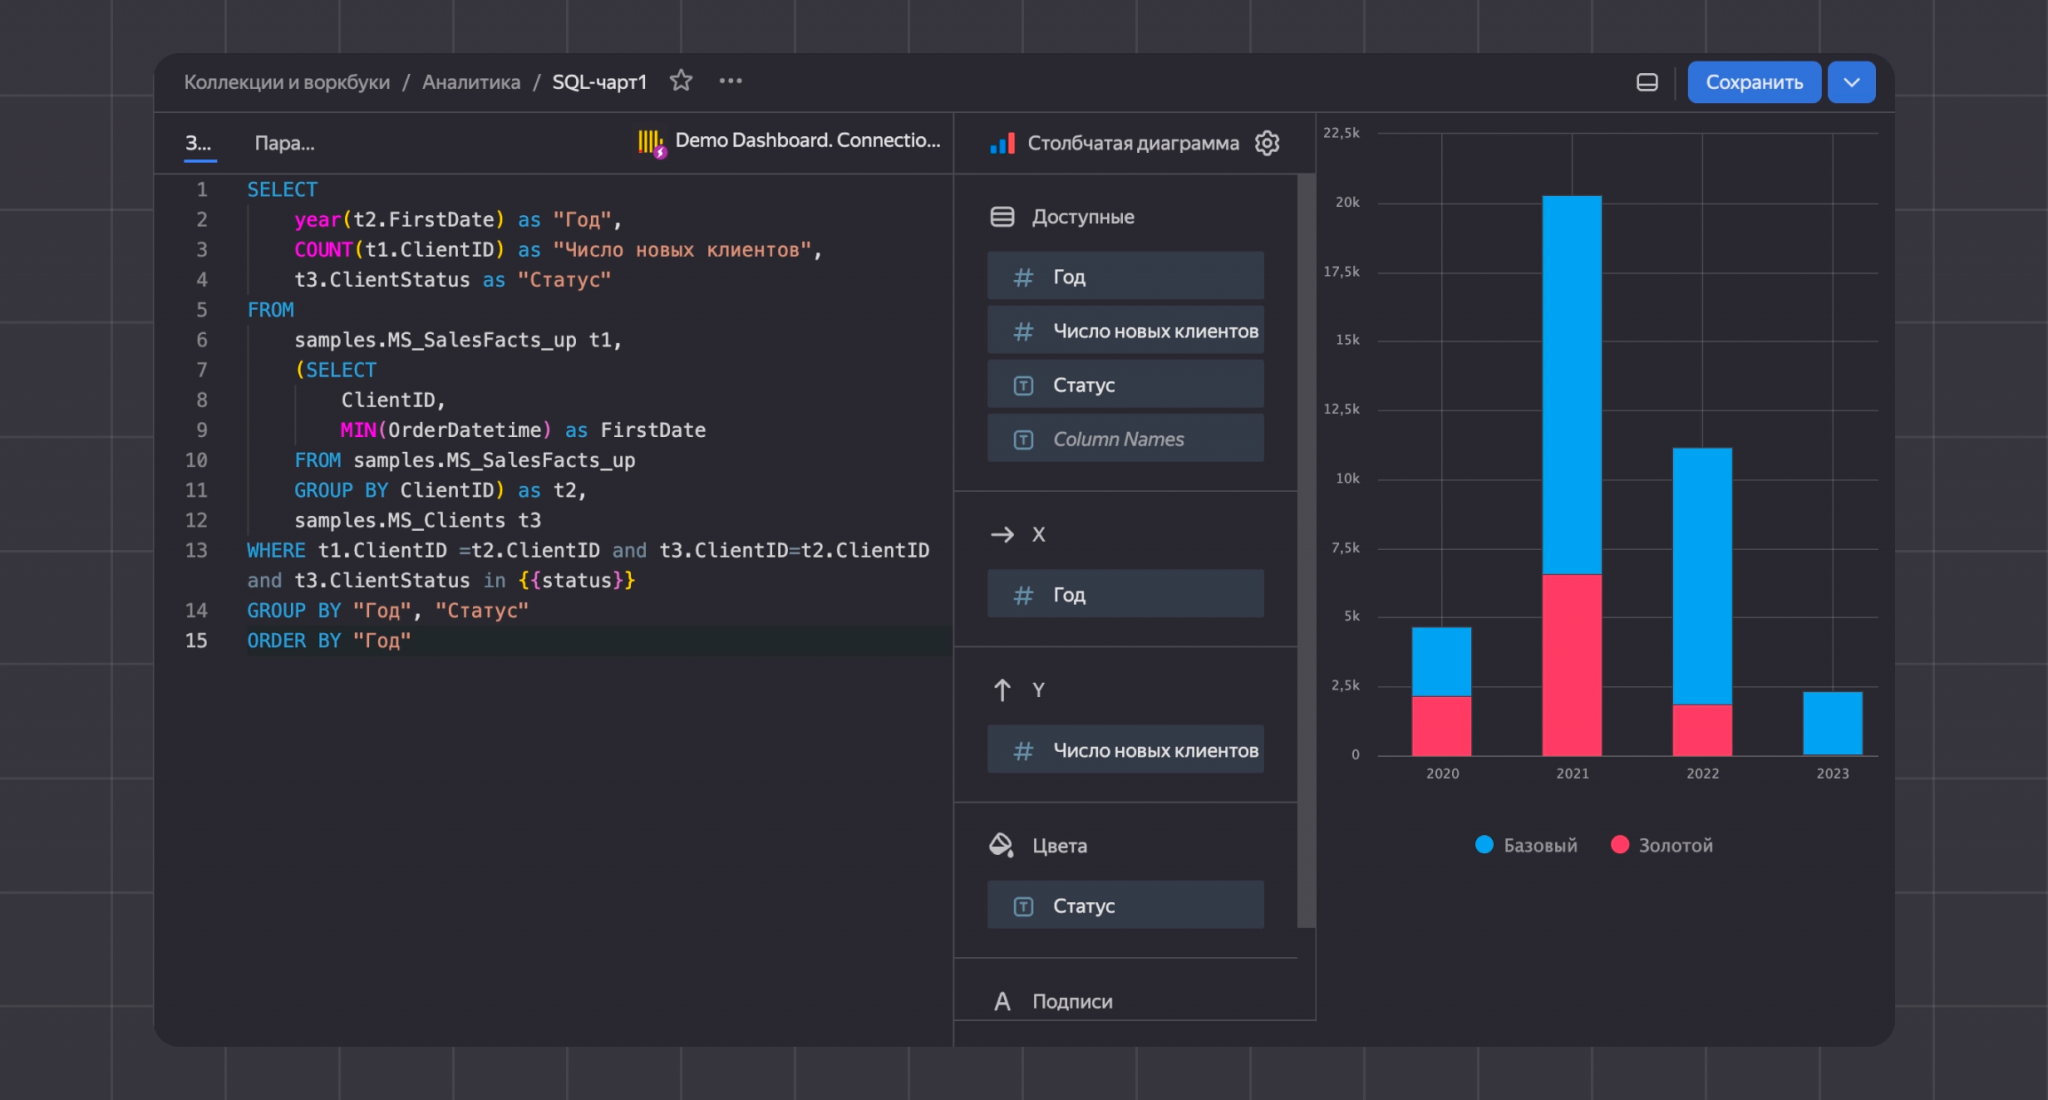Select the Column Names pseudo-field
Screen dimensions: 2048x1100
coord(1125,438)
